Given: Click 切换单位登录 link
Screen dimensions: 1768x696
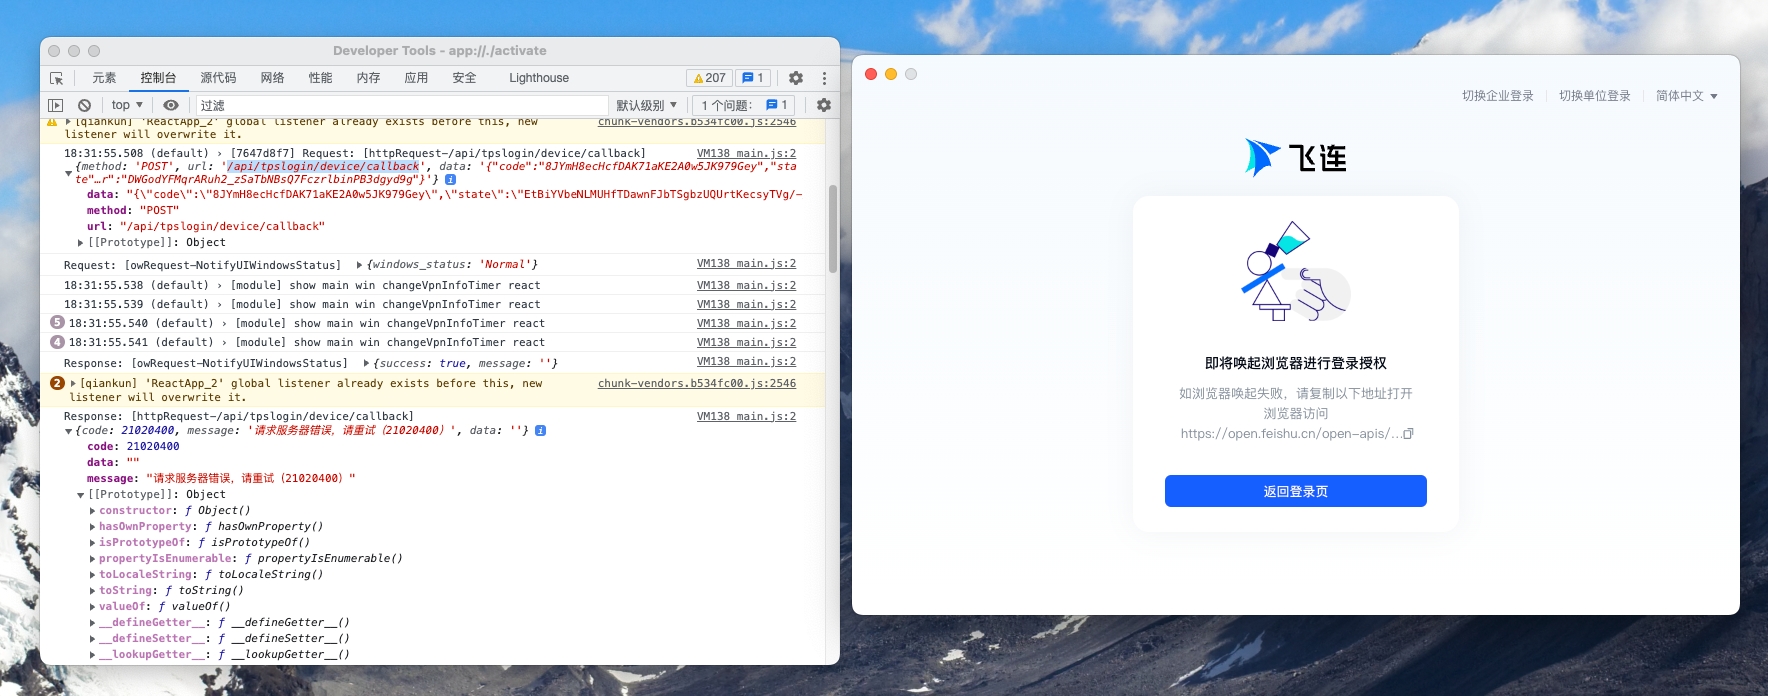Looking at the screenshot, I should [x=1594, y=96].
